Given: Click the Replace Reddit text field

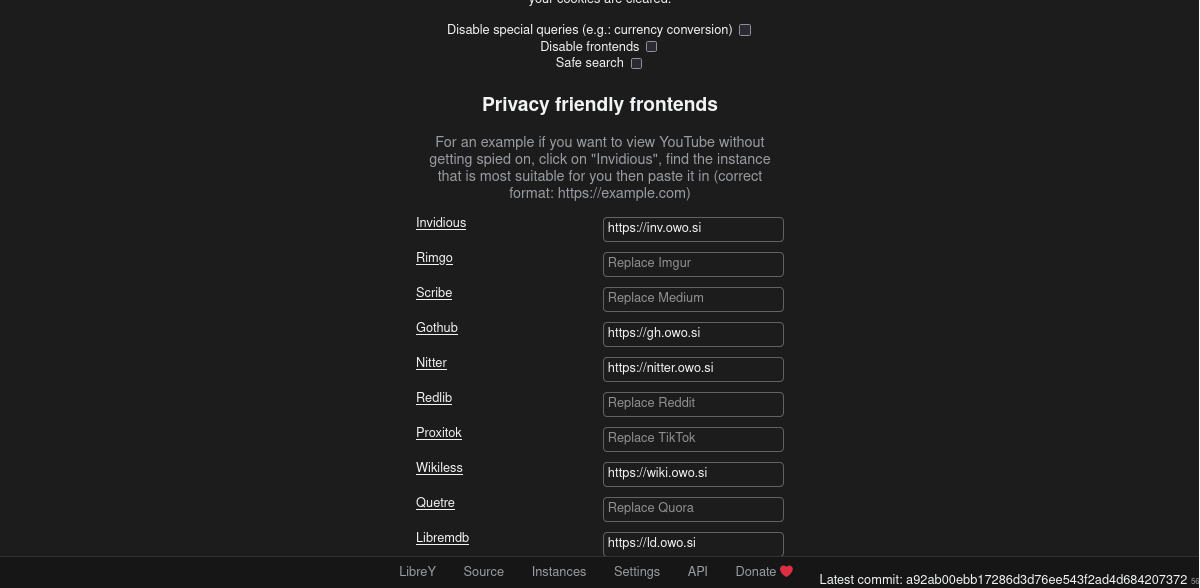Looking at the screenshot, I should [x=693, y=404].
